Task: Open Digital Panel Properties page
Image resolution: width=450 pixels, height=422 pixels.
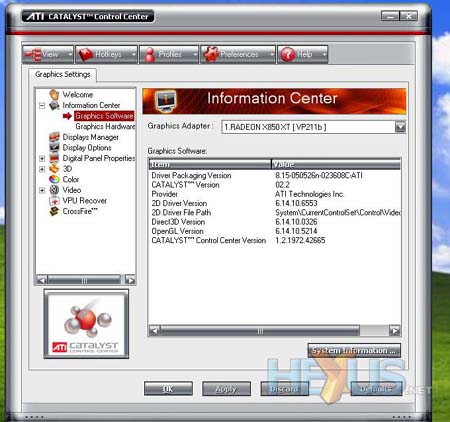Action: click(99, 158)
